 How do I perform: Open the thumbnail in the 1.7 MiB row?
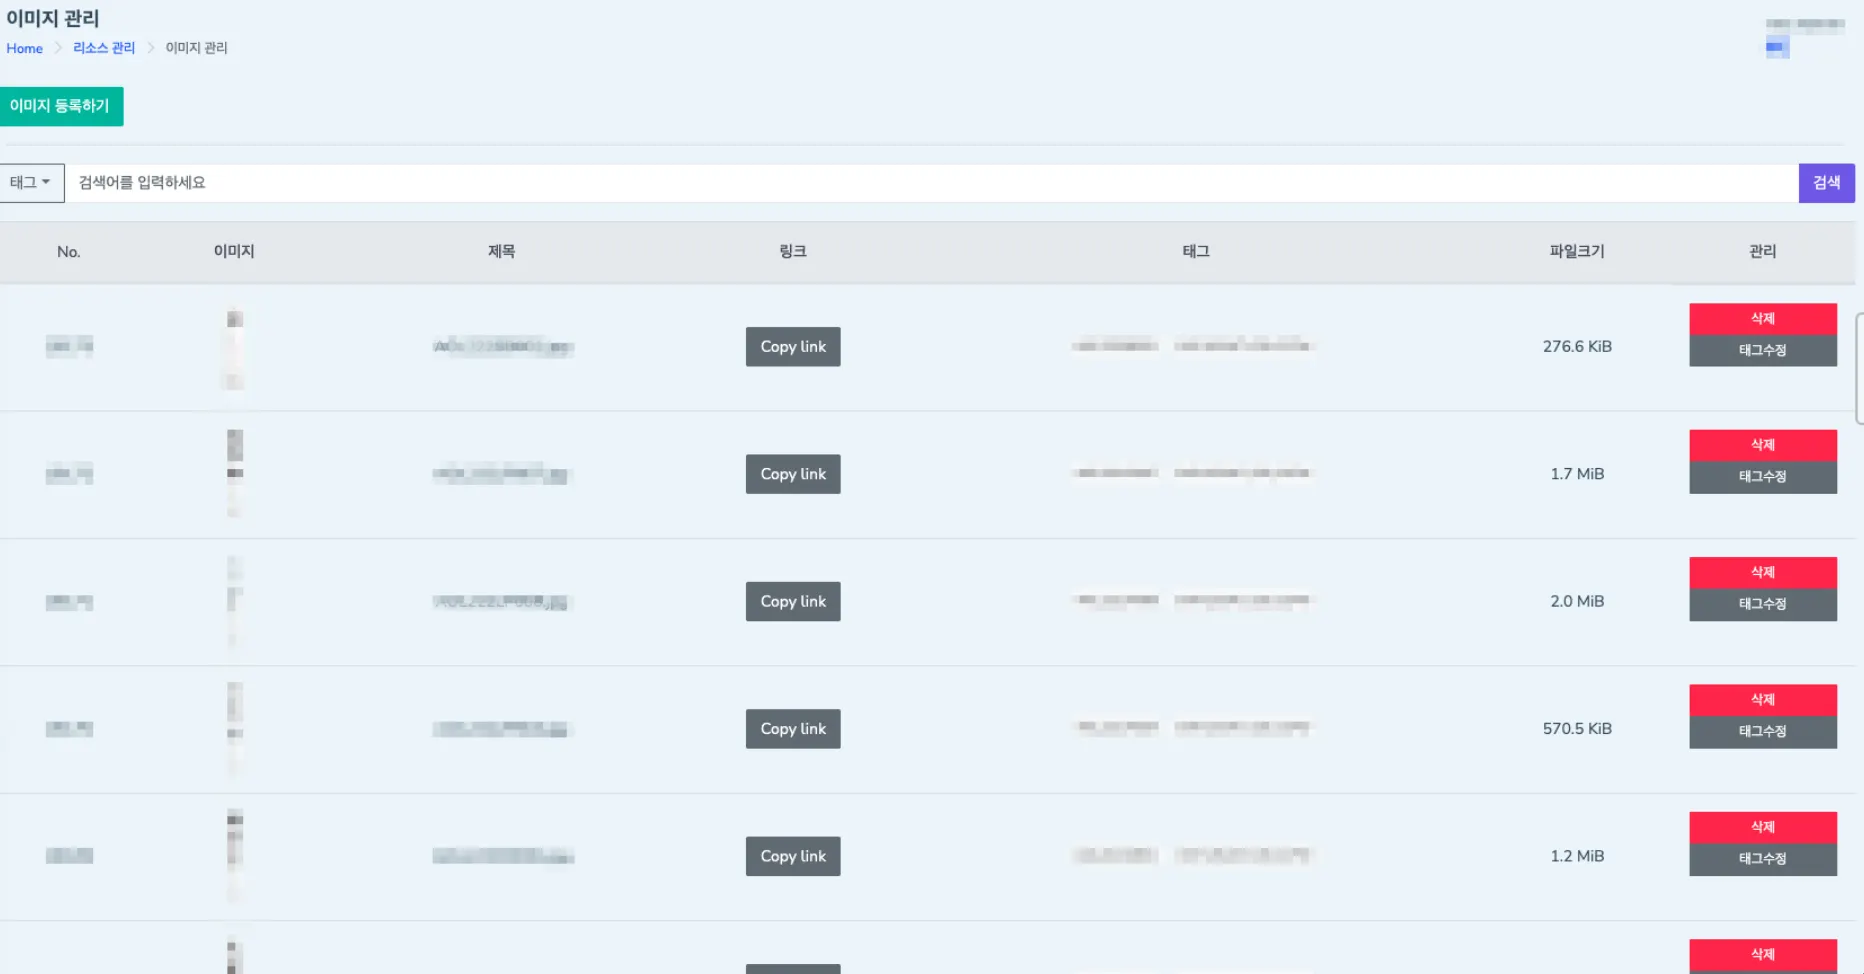(x=234, y=474)
